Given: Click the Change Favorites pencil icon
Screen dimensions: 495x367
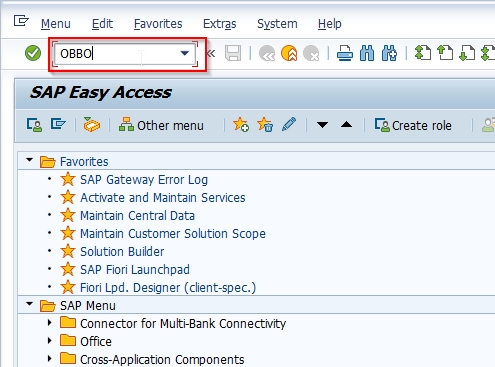Looking at the screenshot, I should click(x=289, y=124).
